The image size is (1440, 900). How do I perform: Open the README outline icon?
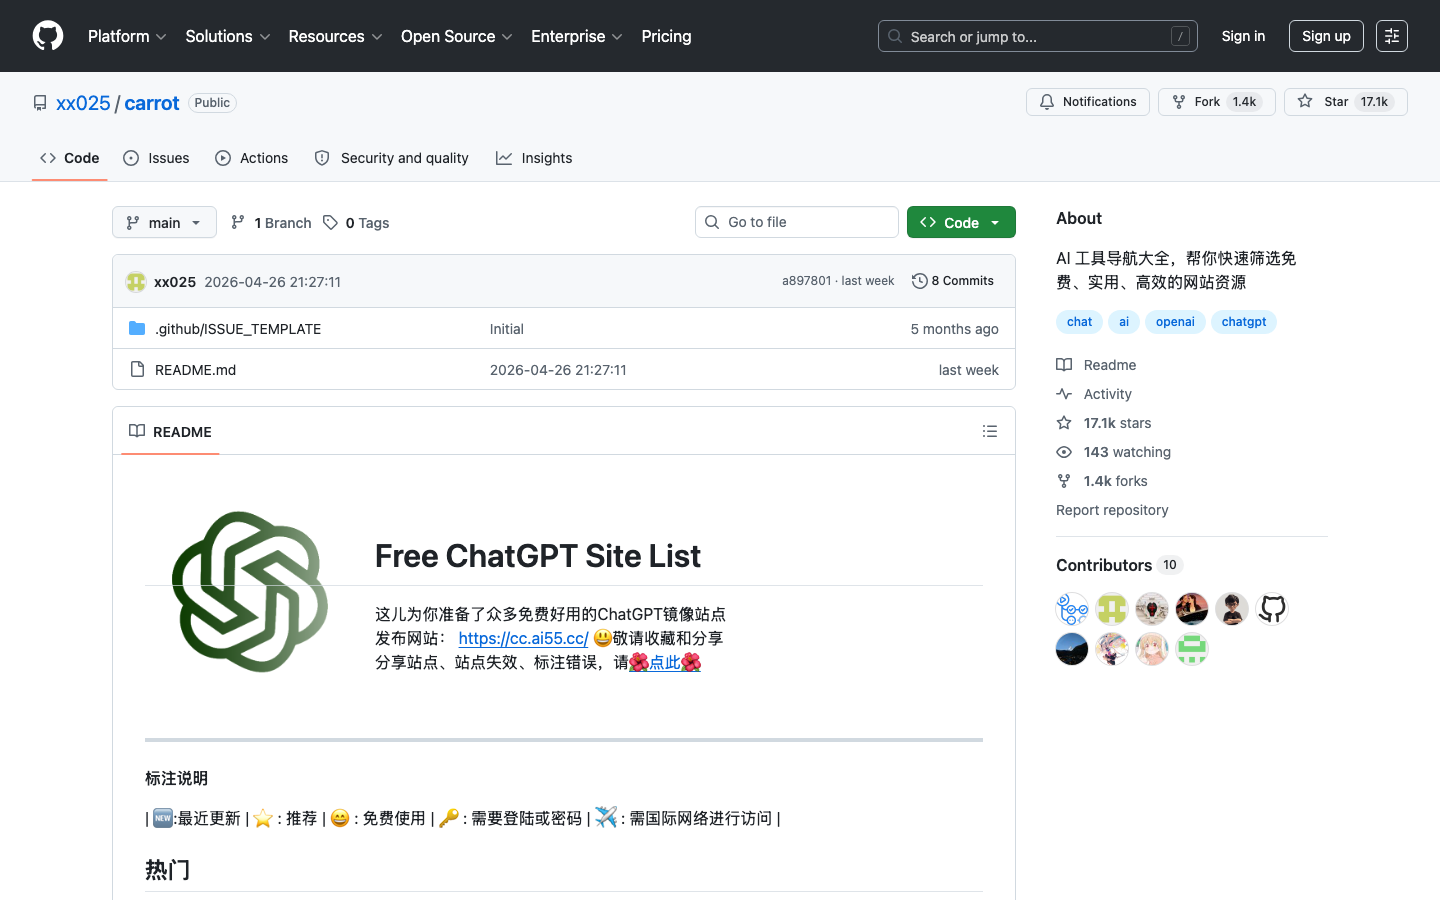pos(990,431)
